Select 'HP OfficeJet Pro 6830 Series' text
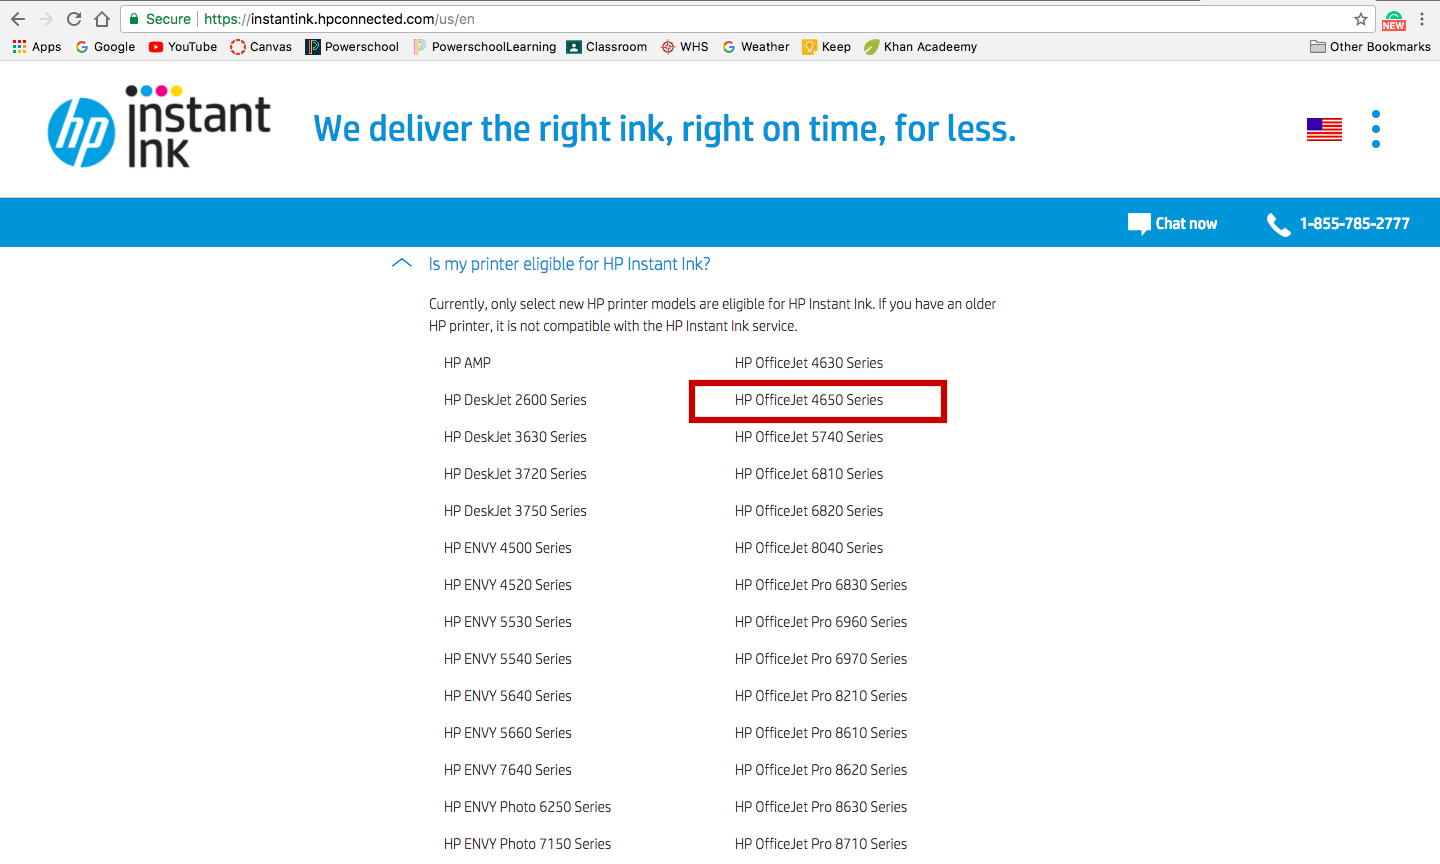 (x=821, y=585)
